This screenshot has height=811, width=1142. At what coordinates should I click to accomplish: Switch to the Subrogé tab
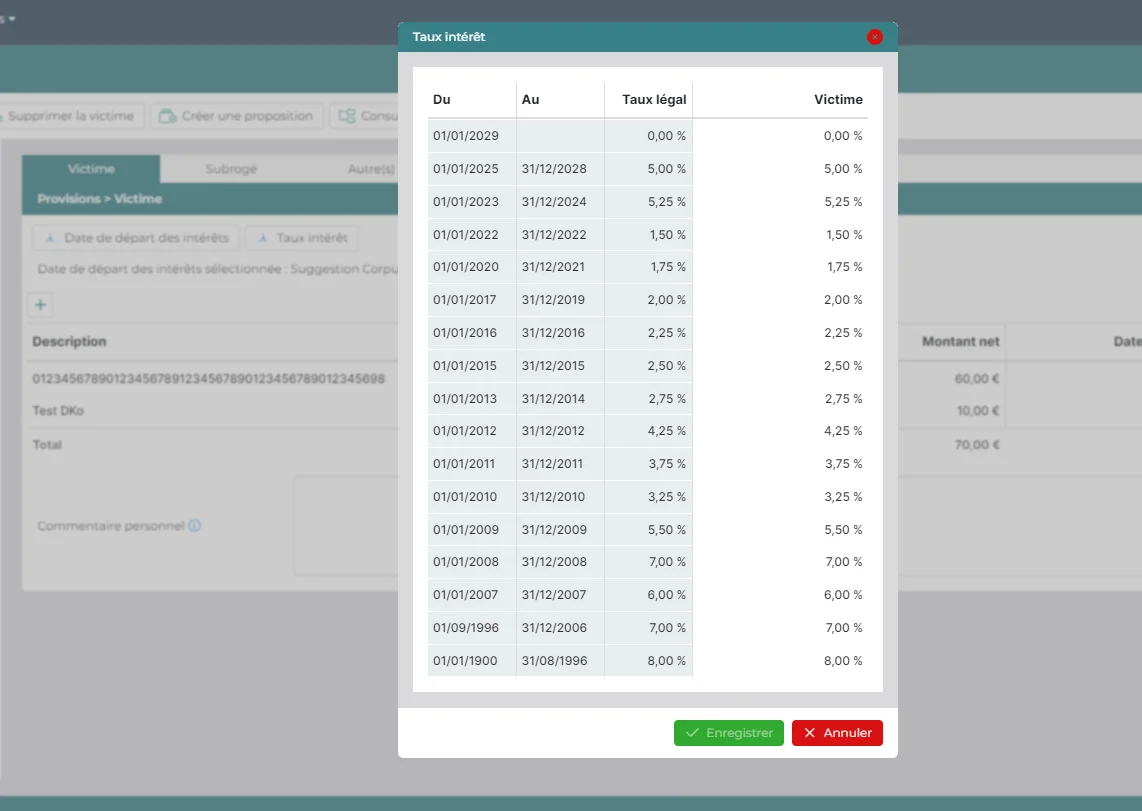[x=231, y=169]
